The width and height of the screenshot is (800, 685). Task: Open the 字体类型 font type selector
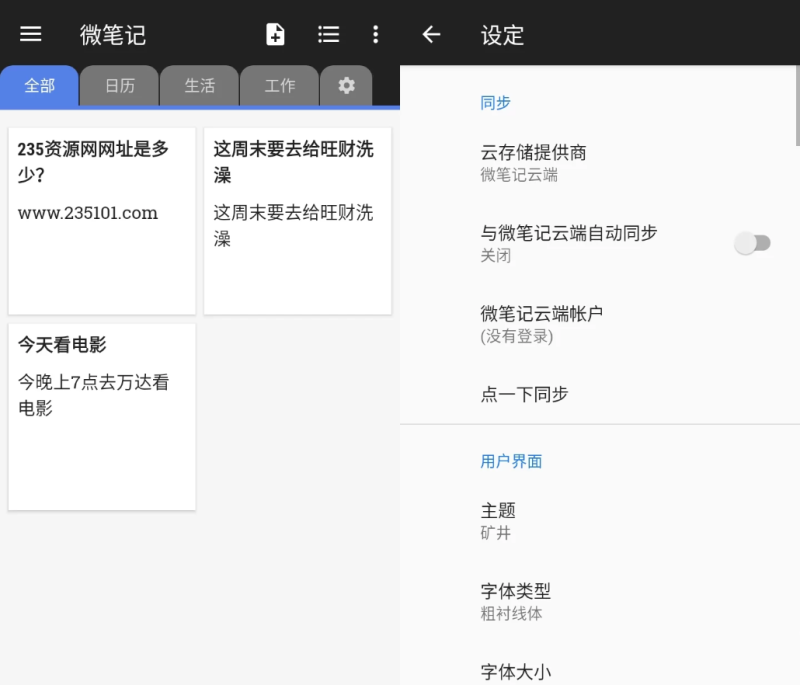600,602
